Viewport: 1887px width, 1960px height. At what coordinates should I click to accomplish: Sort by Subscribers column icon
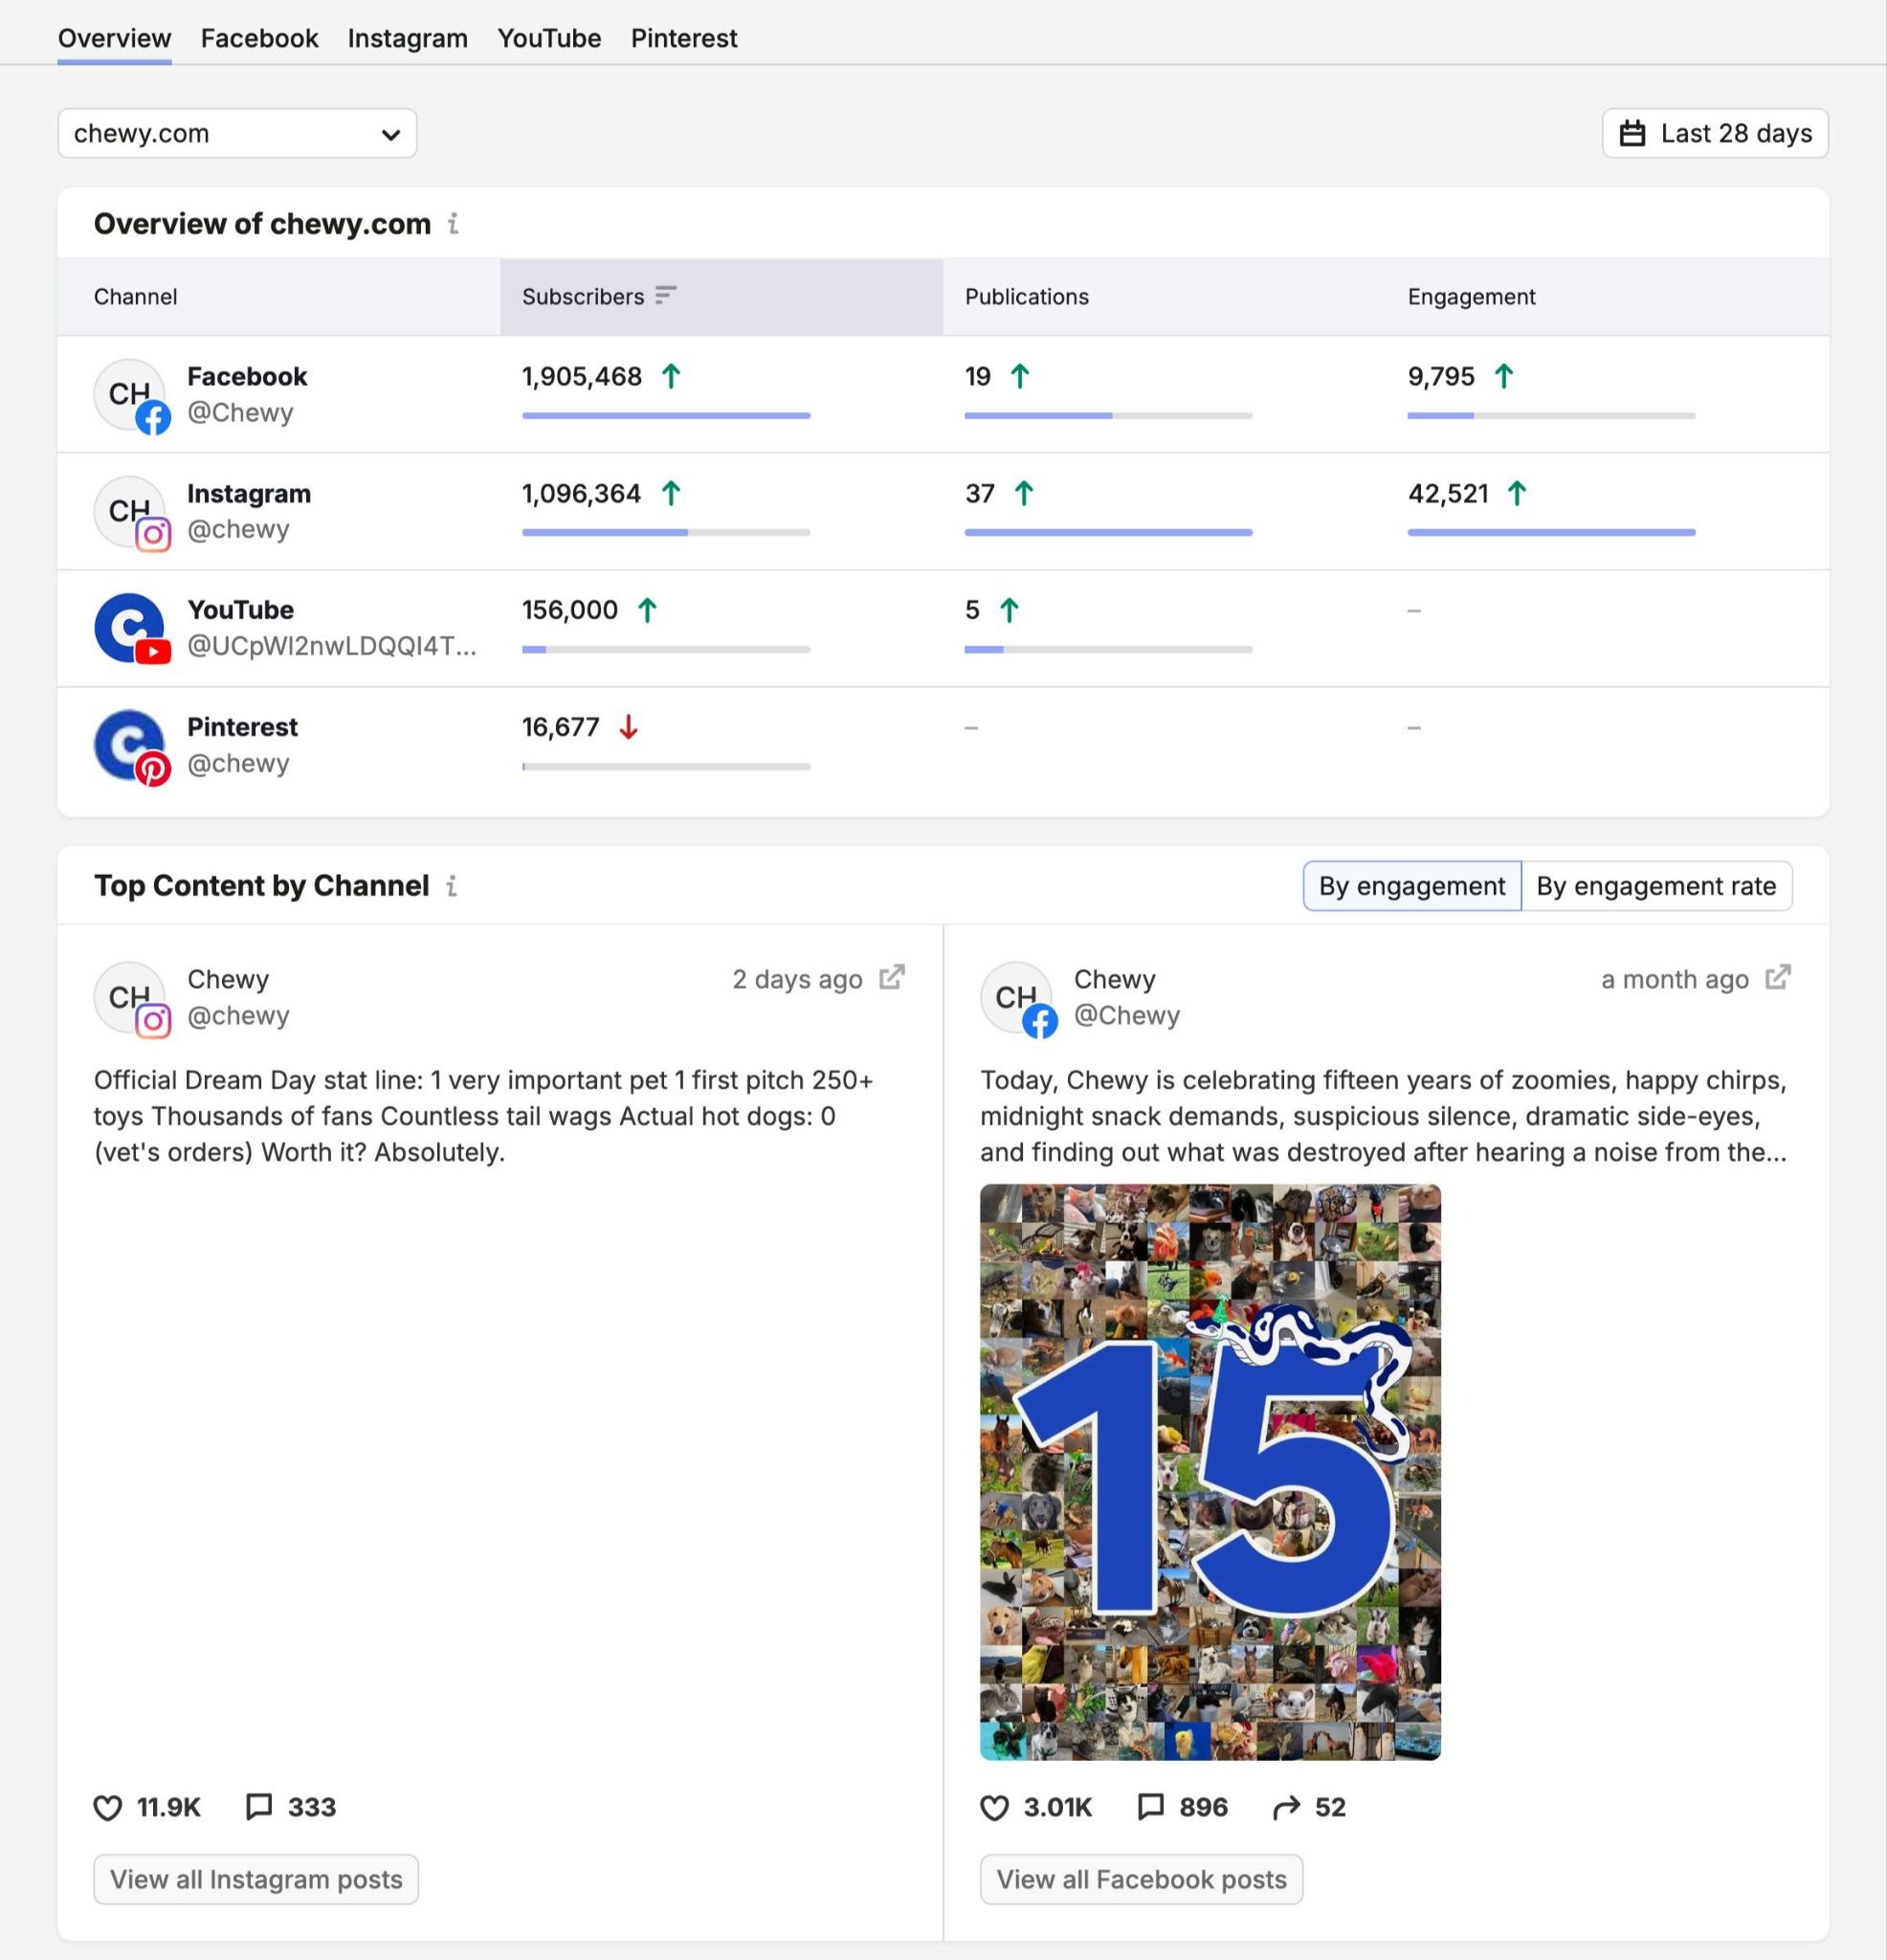point(666,295)
